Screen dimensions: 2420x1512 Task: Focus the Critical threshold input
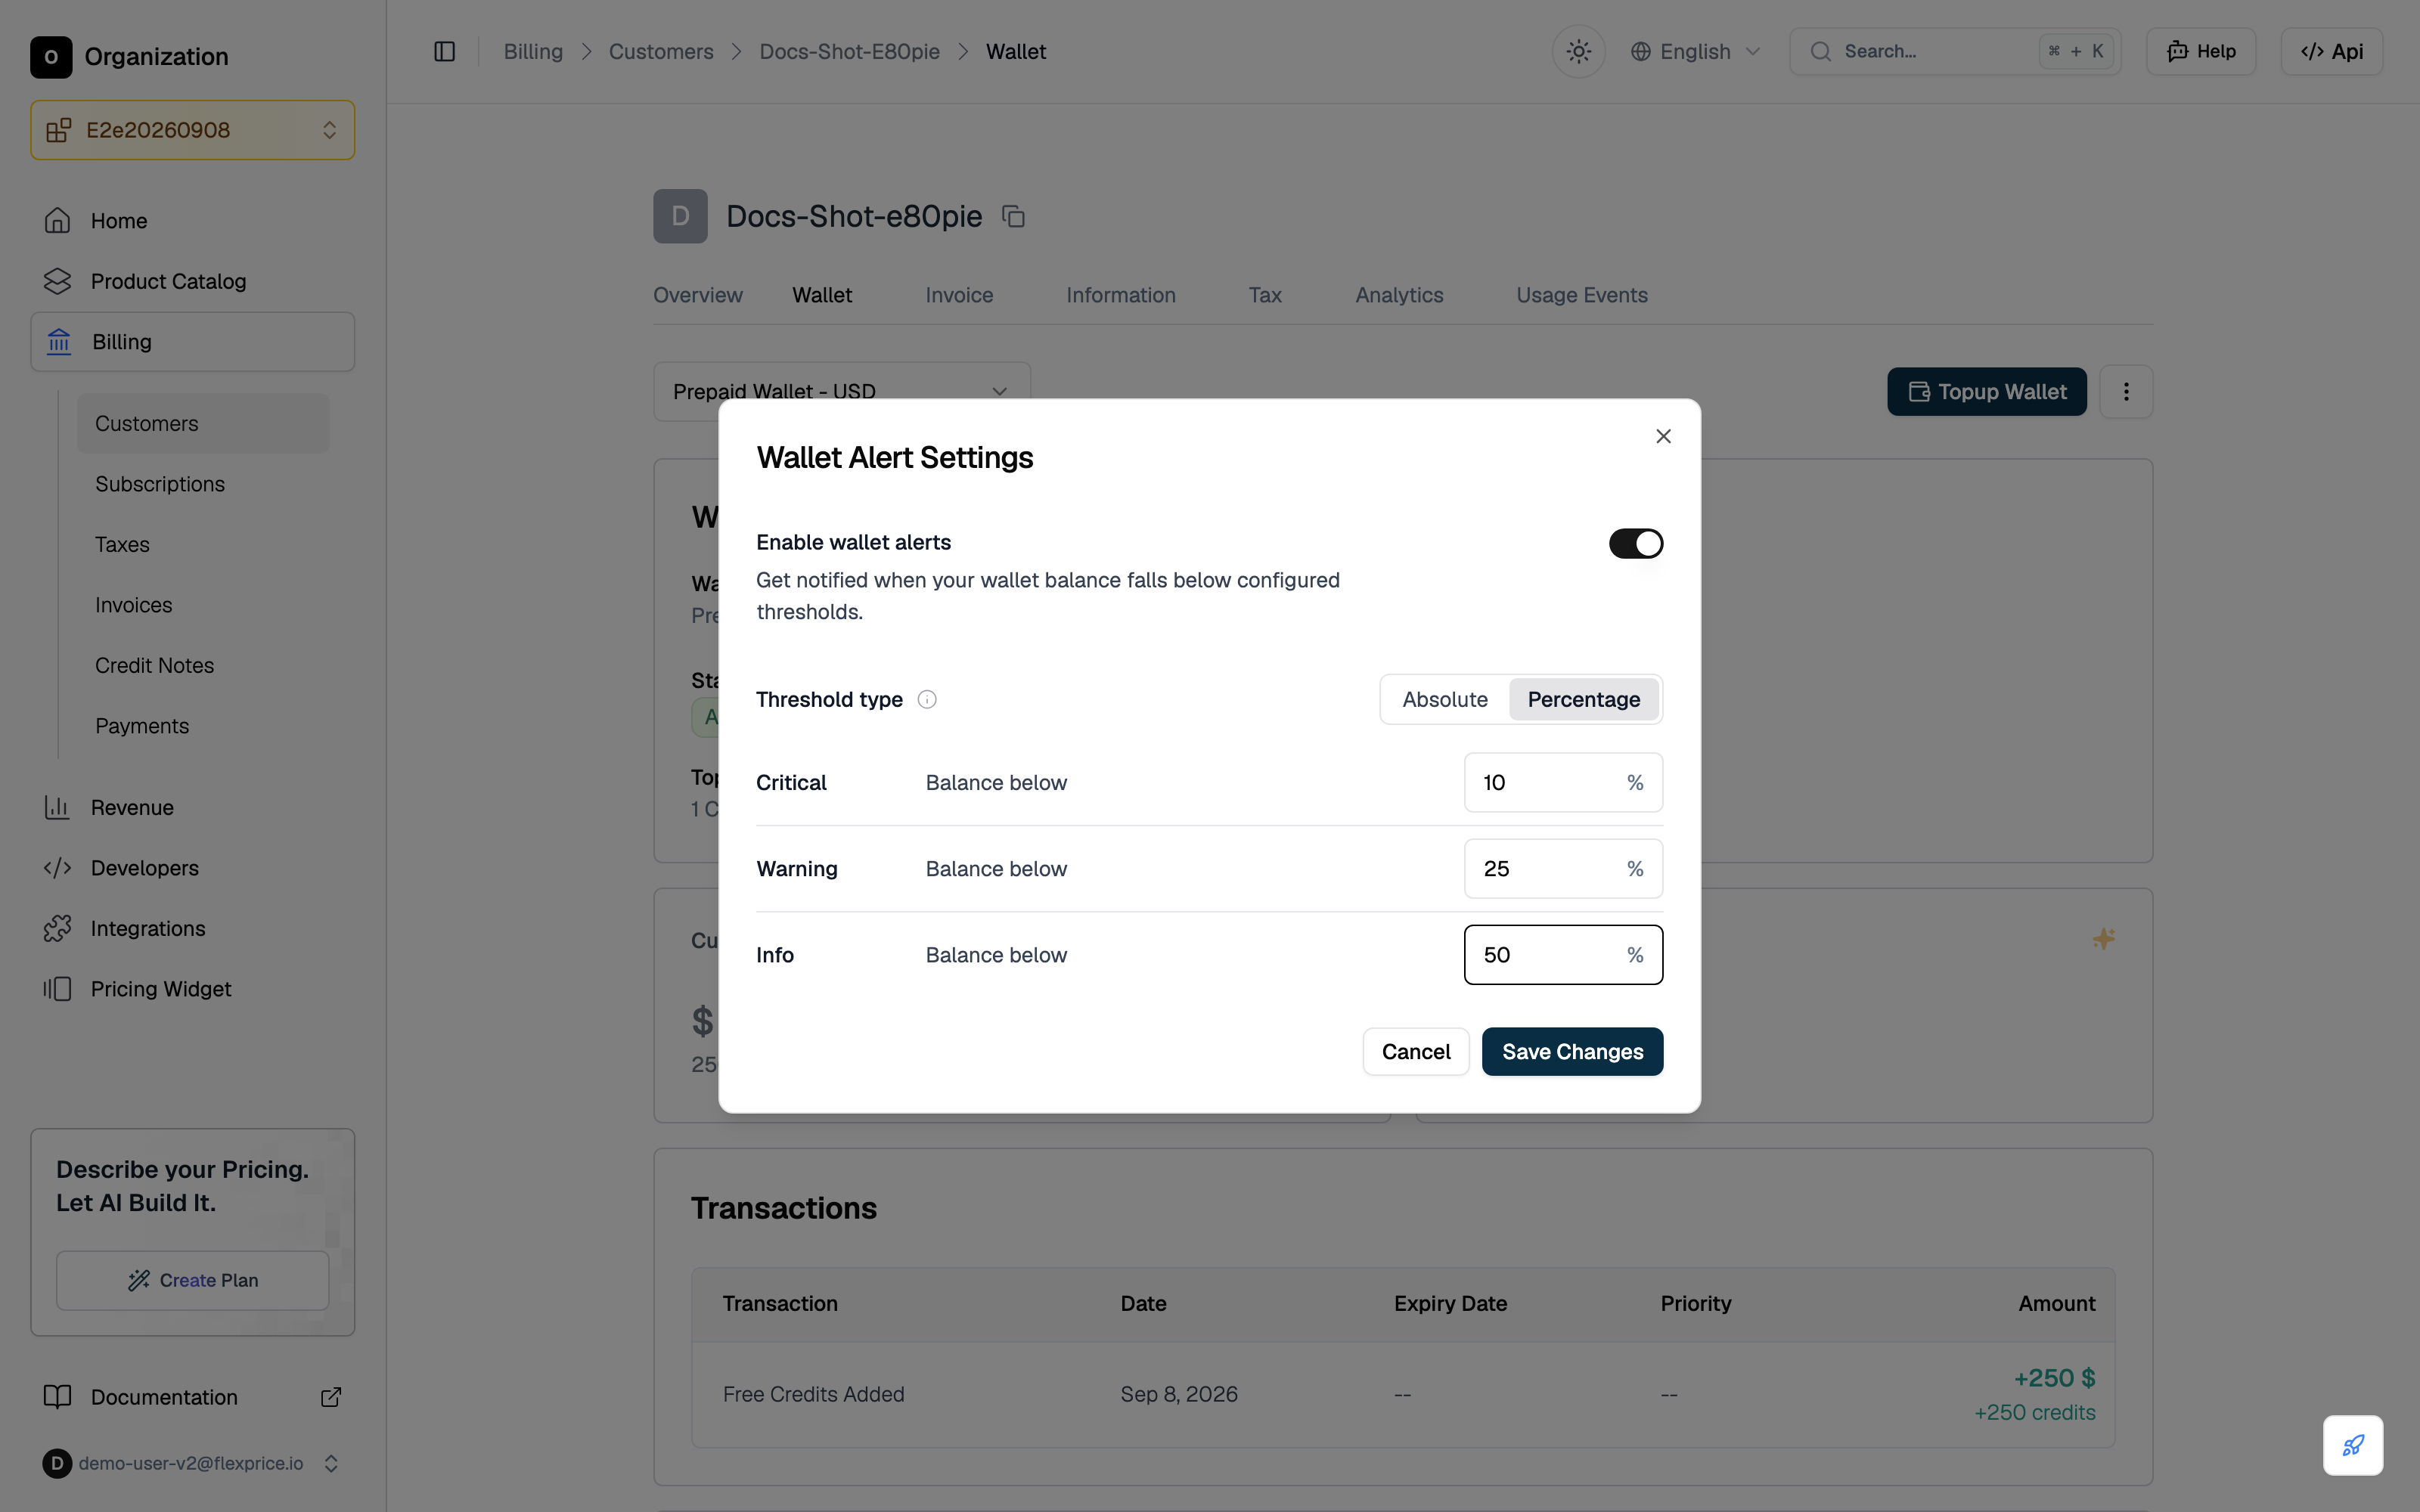click(1563, 783)
